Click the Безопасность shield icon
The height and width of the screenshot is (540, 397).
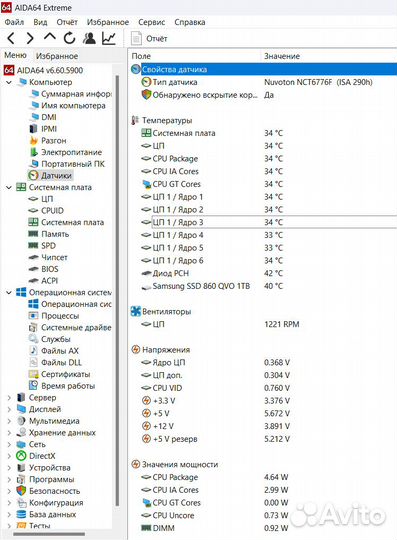click(21, 491)
